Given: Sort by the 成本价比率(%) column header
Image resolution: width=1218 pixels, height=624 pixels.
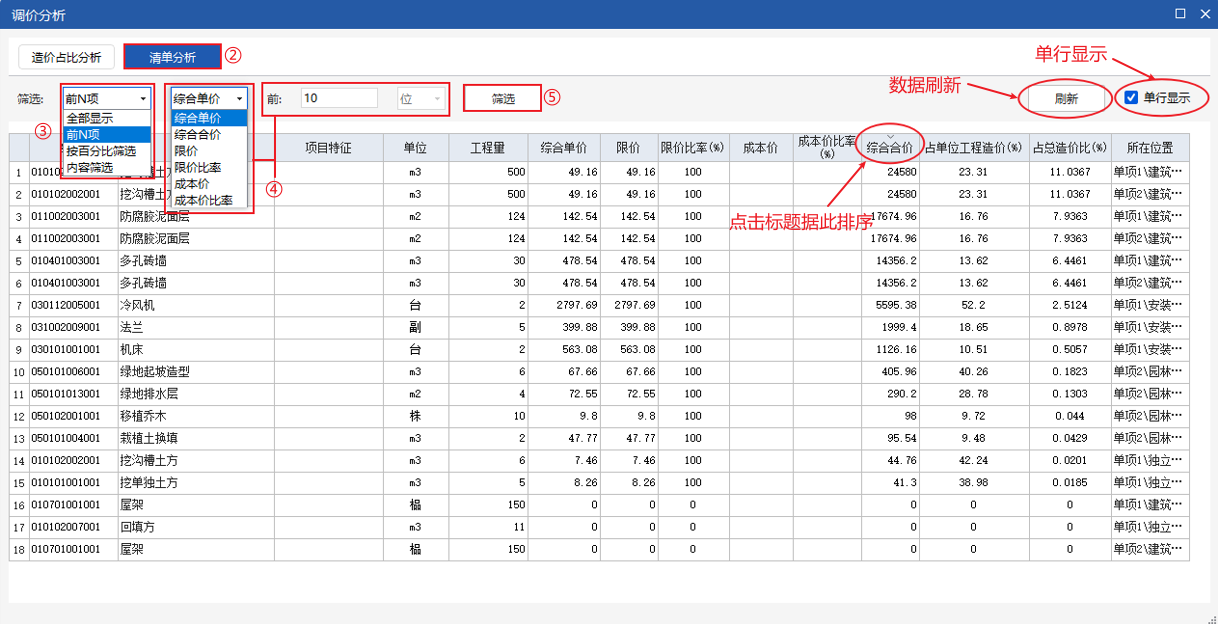Looking at the screenshot, I should 827,148.
